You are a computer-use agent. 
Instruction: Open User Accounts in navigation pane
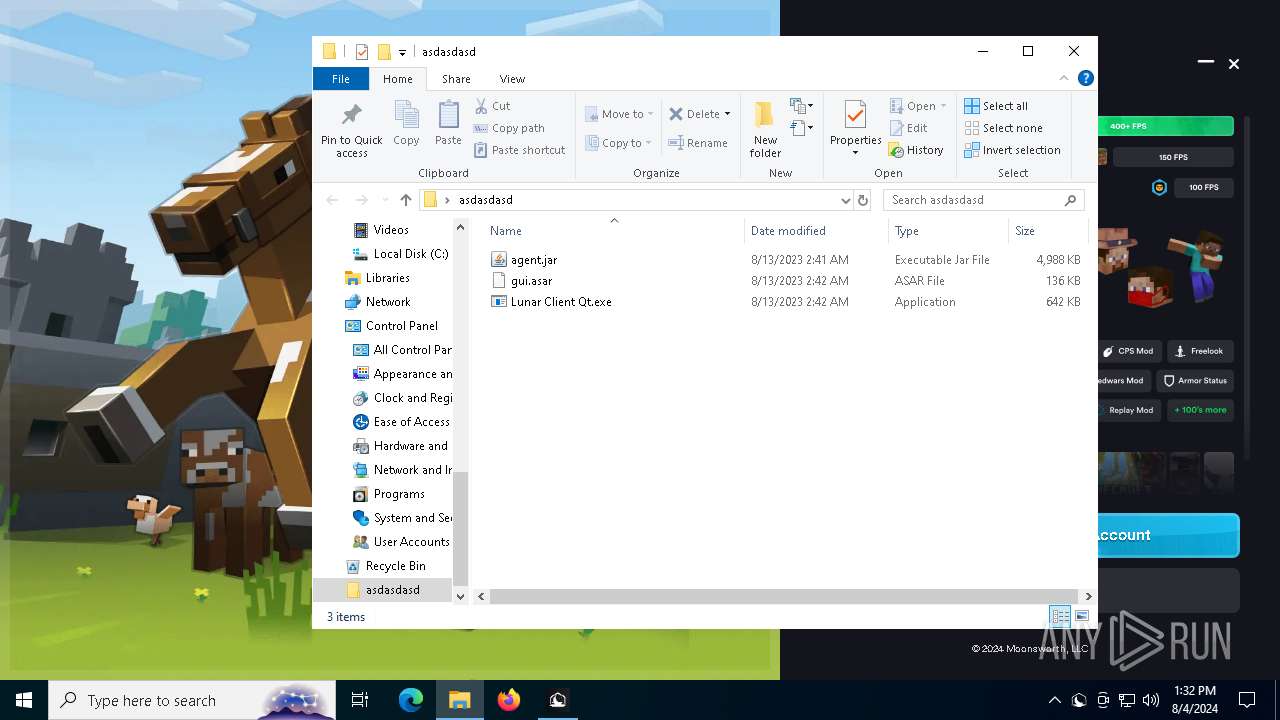pyautogui.click(x=410, y=542)
